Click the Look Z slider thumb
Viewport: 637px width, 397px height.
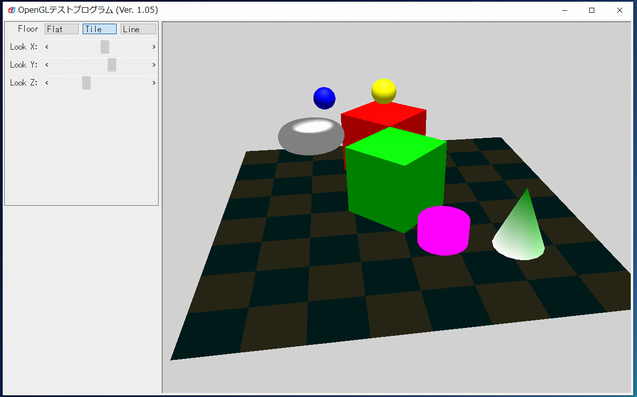86,82
